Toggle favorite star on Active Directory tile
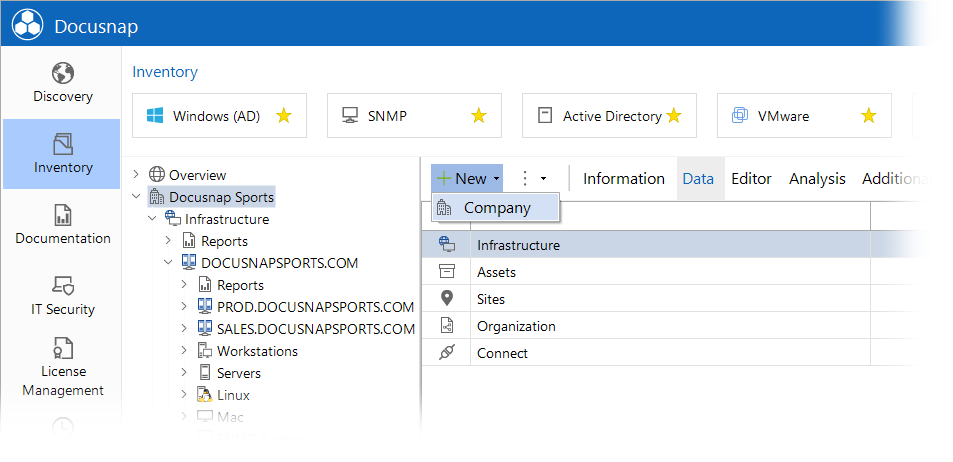Screen dimensions: 953x462 pyautogui.click(x=674, y=116)
